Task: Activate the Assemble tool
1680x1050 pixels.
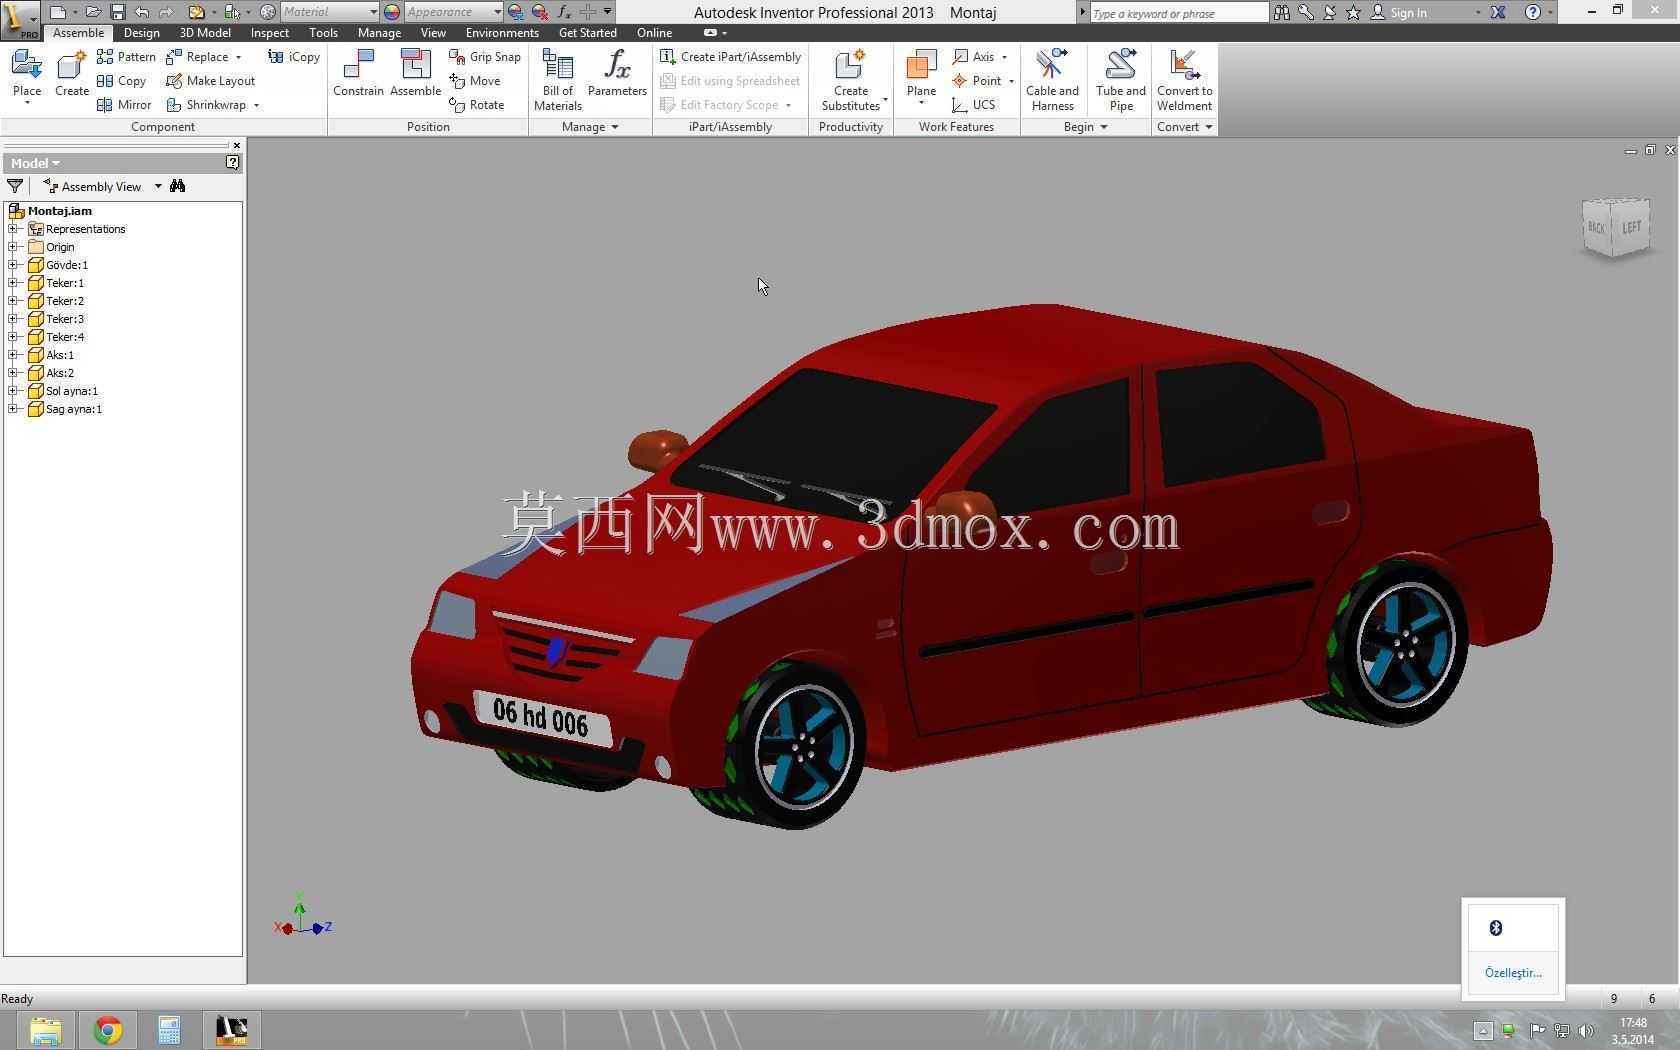Action: [416, 75]
